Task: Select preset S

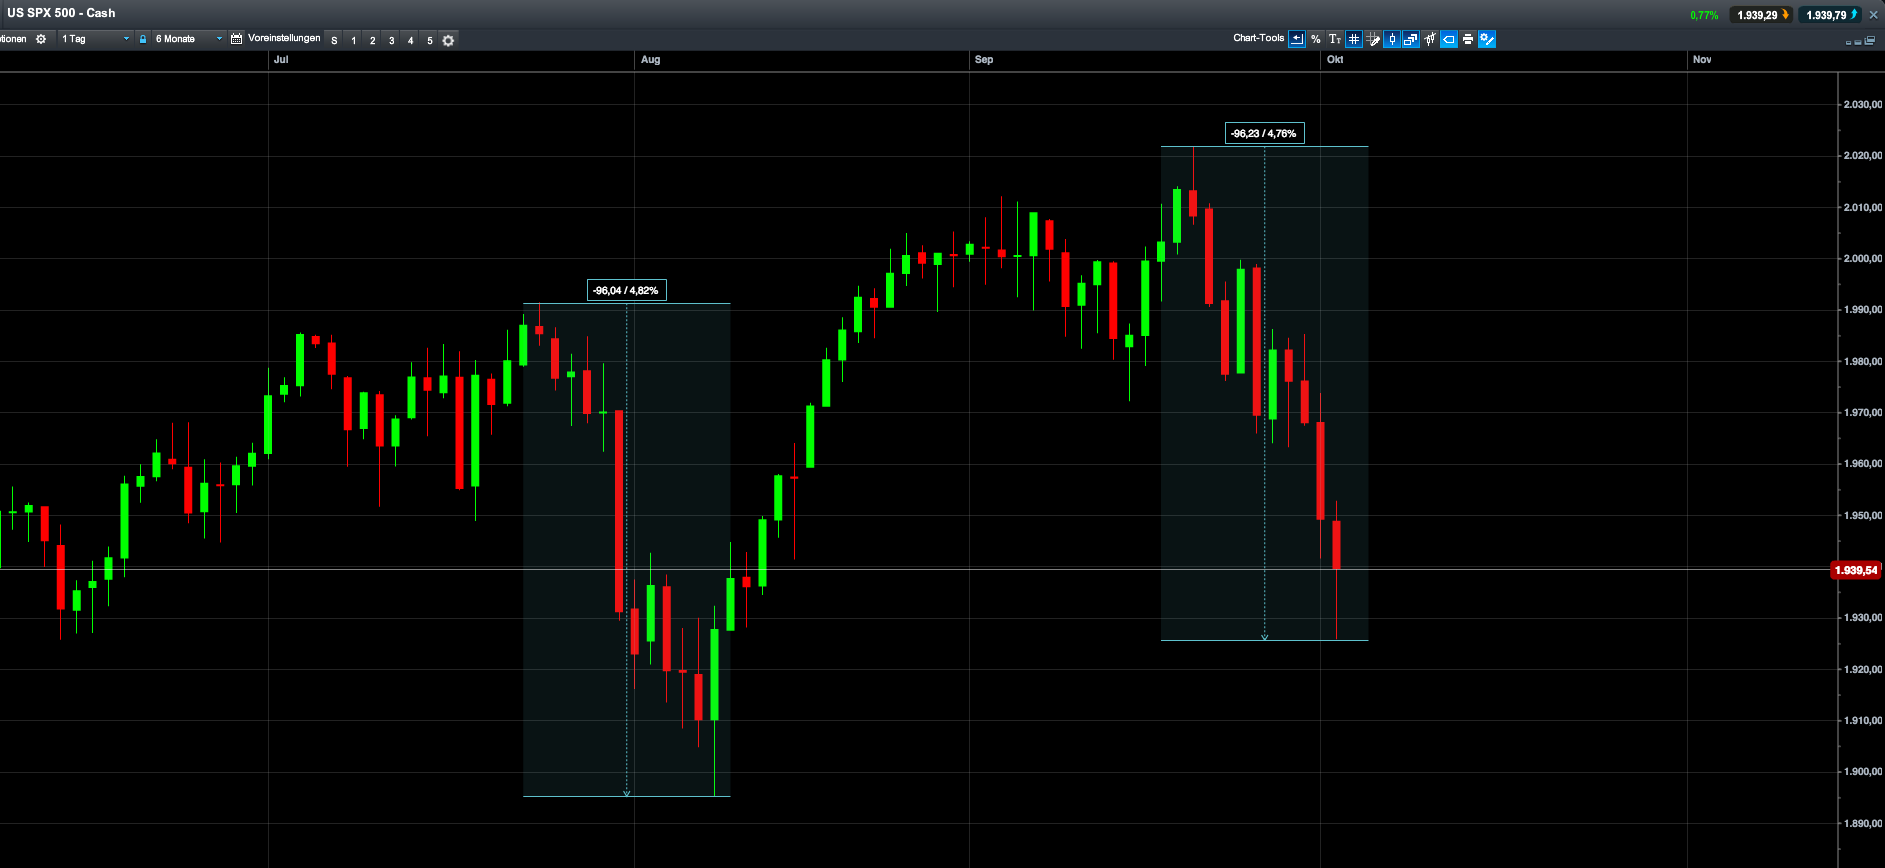Action: [x=334, y=41]
